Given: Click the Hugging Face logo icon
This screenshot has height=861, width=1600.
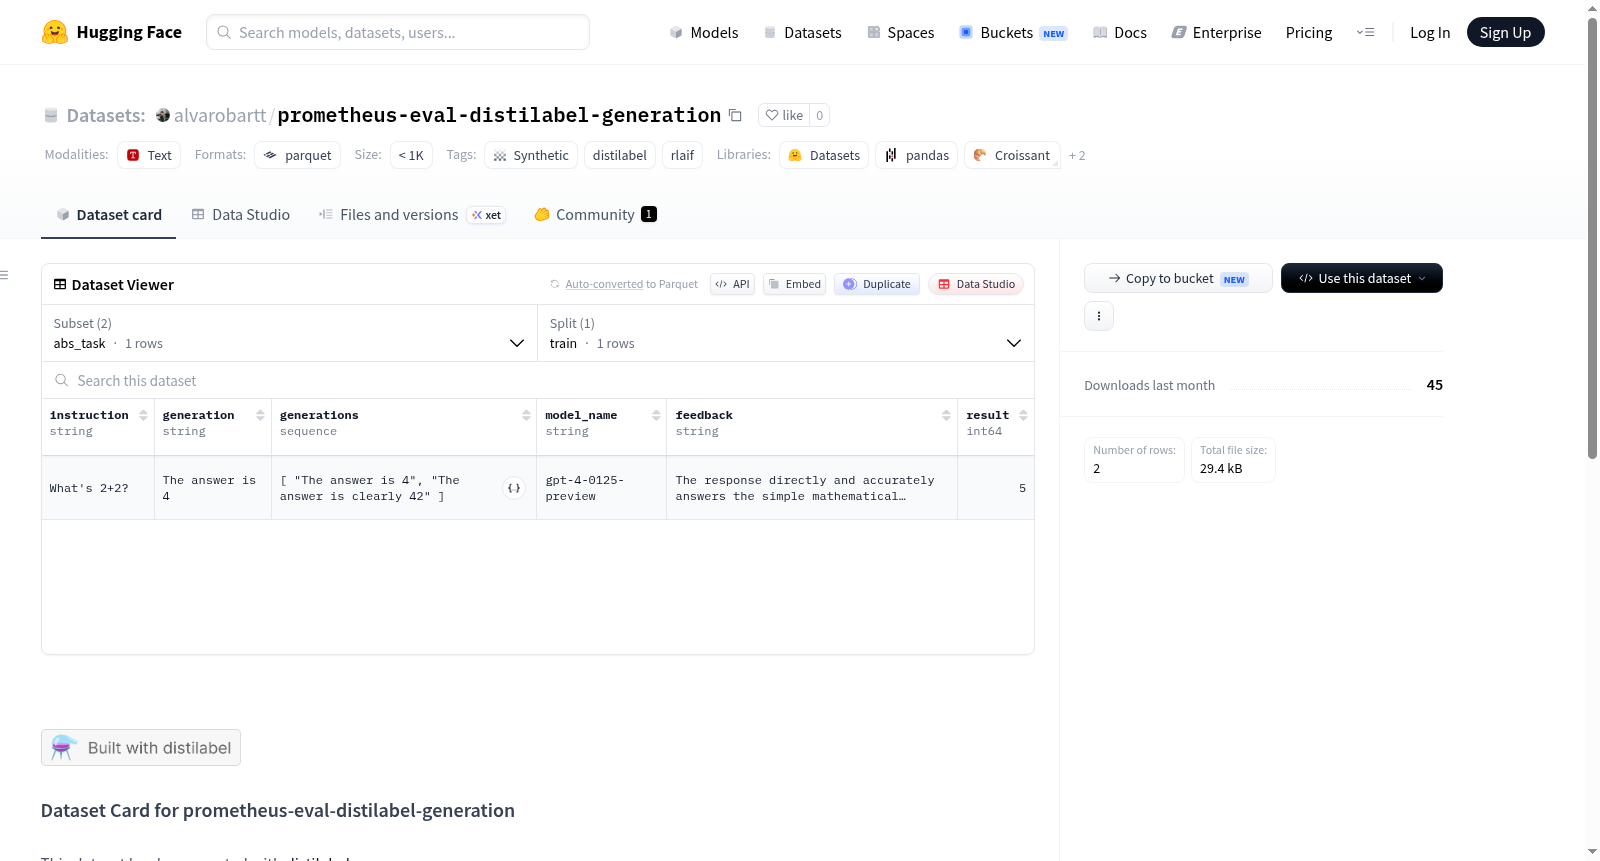Looking at the screenshot, I should [x=54, y=32].
